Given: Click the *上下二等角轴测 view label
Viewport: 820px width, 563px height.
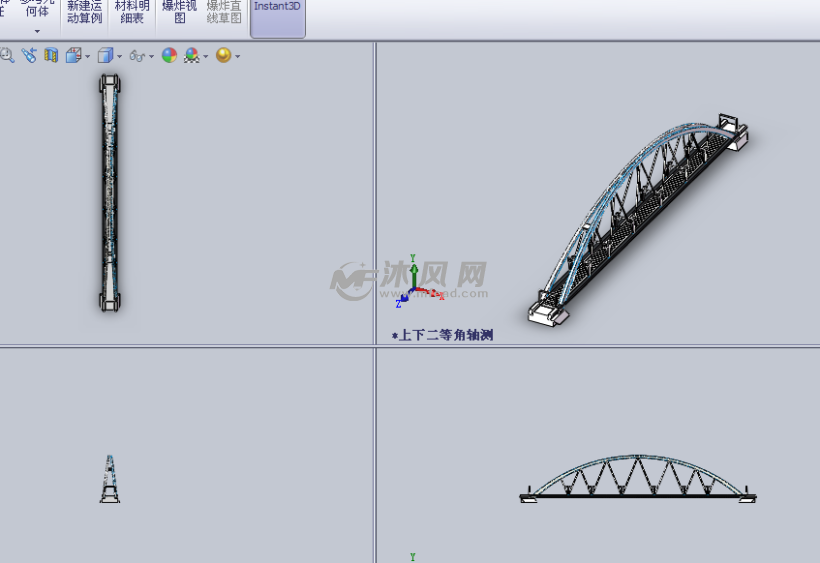Looking at the screenshot, I should click(x=442, y=335).
